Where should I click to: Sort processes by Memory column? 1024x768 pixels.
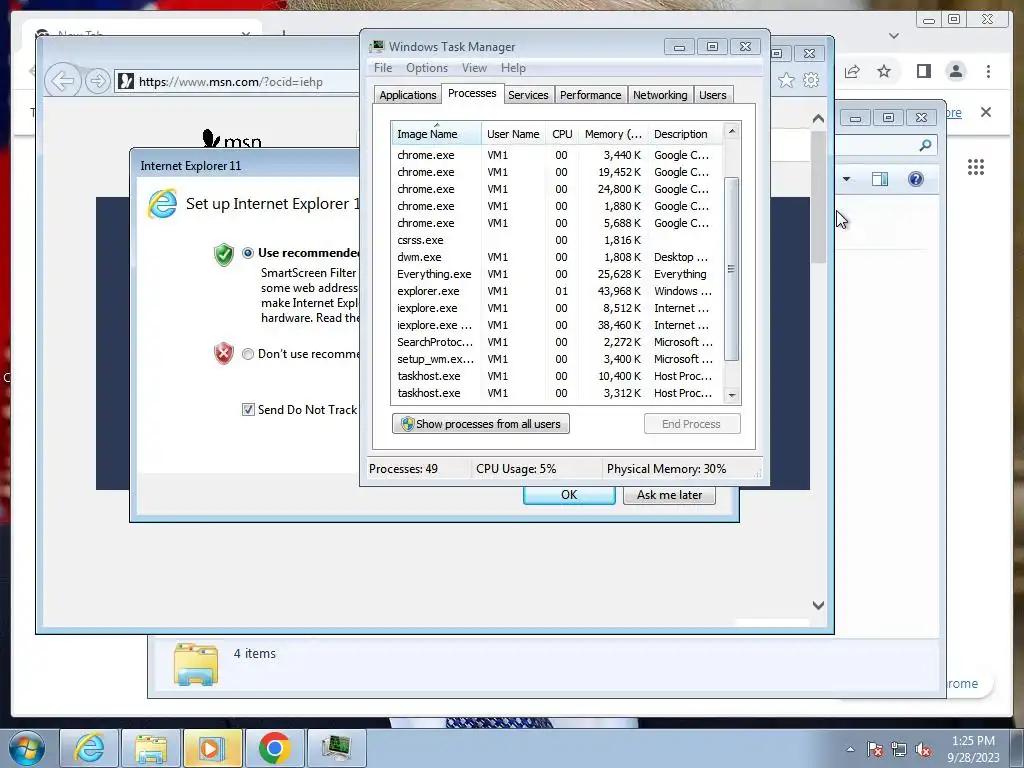613,134
